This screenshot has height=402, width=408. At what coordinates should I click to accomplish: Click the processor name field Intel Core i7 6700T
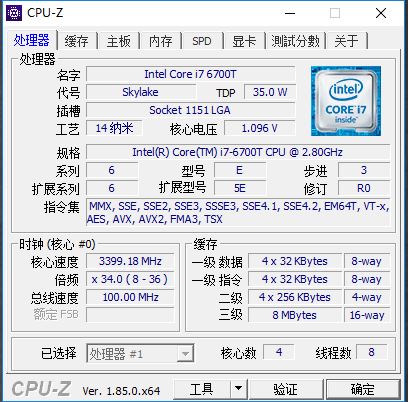point(190,74)
